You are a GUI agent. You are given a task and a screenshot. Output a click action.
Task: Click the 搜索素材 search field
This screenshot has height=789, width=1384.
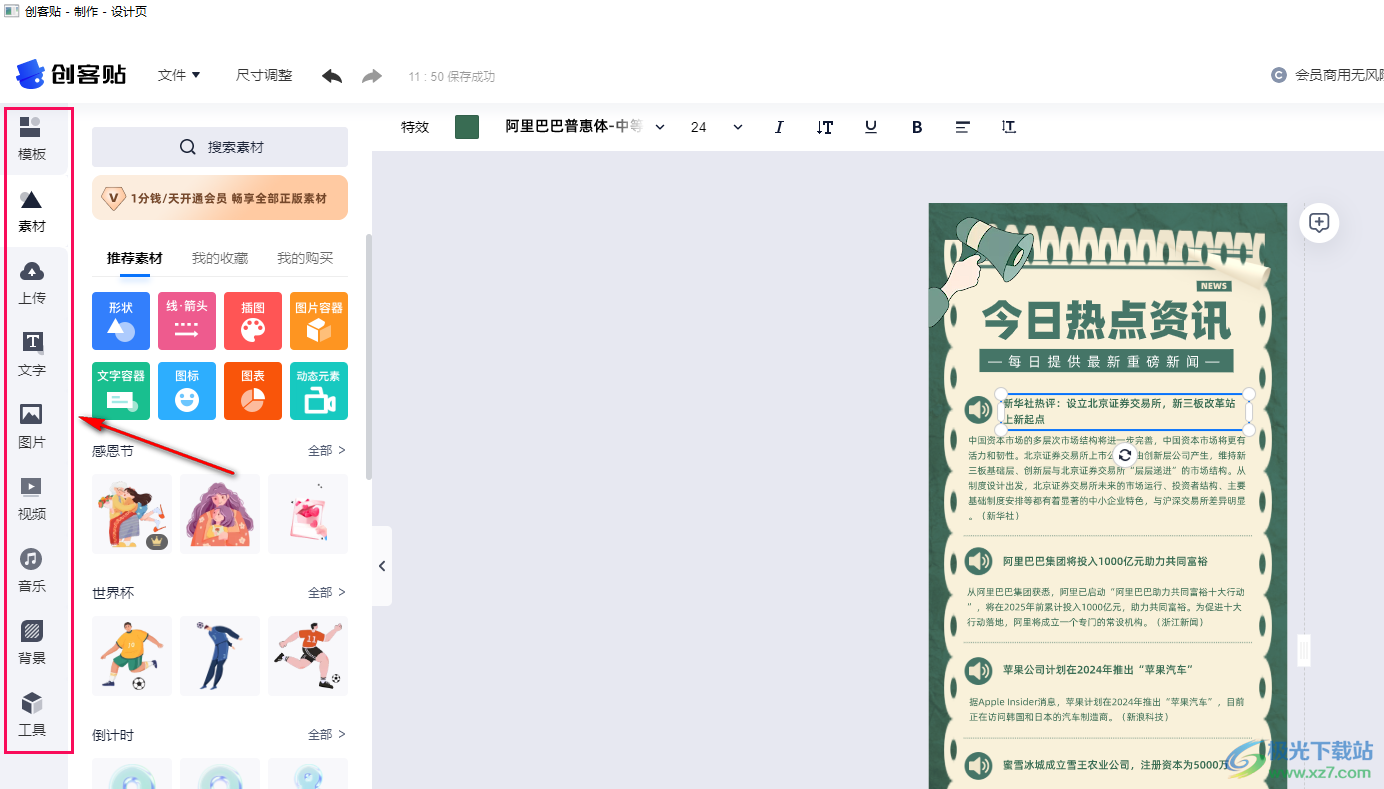point(220,147)
